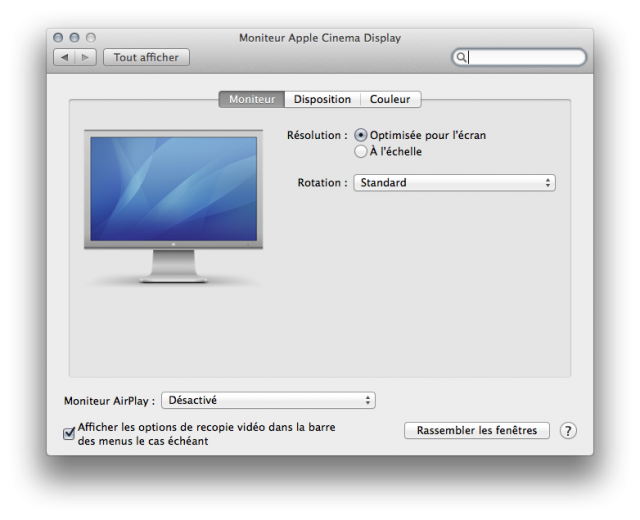Toggle Afficher les options de recopie vidéo checkbox
The image size is (640, 520).
[x=69, y=433]
